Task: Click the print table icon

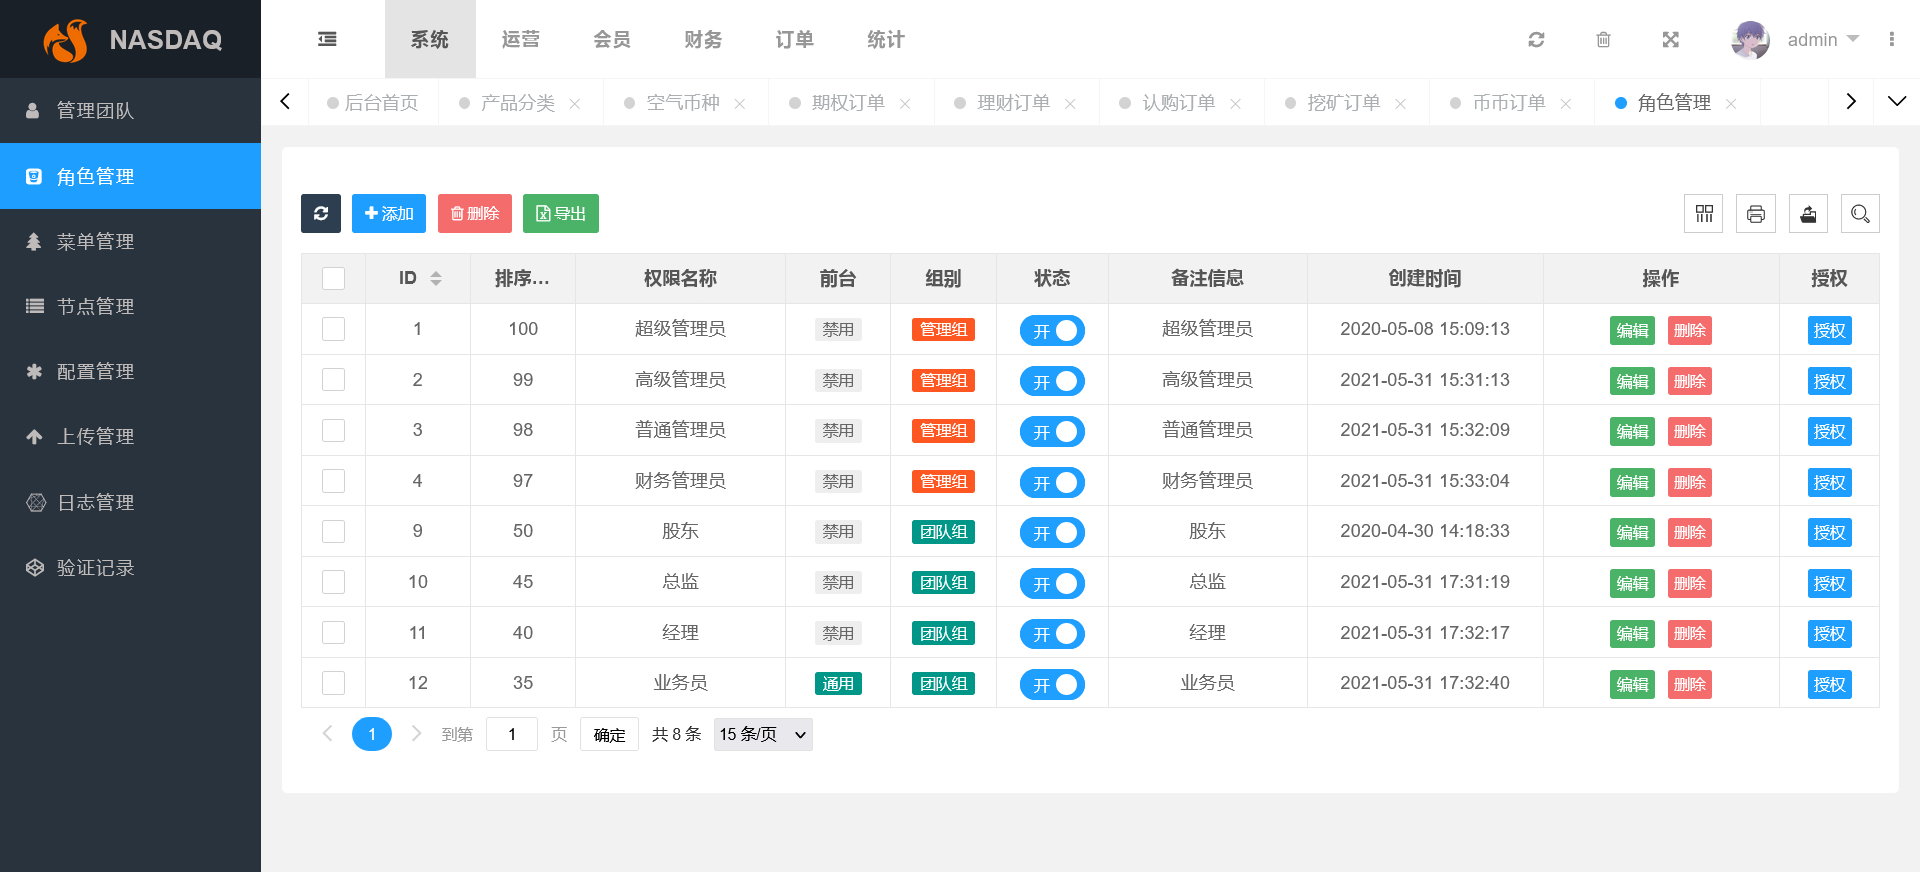Action: (x=1756, y=214)
